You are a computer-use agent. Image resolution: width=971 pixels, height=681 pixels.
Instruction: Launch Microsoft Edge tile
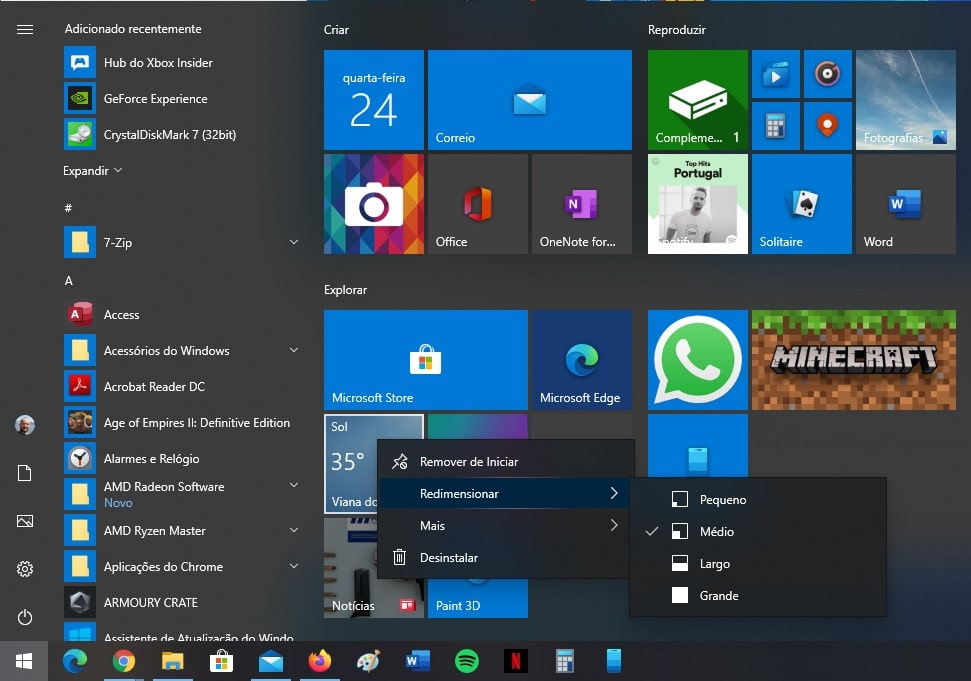point(581,360)
